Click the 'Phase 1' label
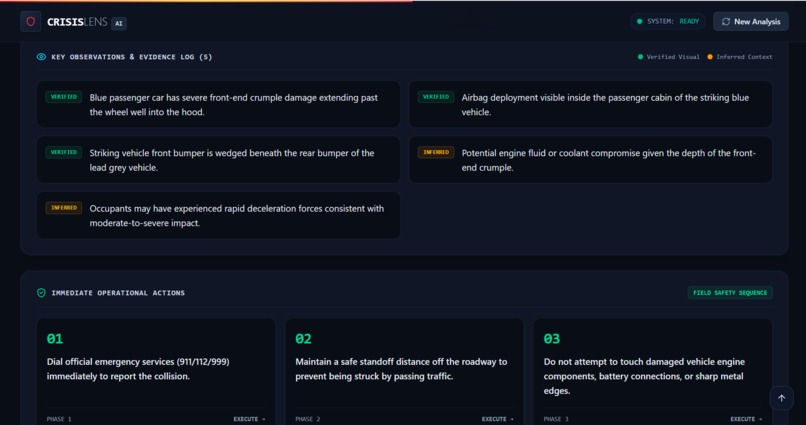This screenshot has width=806, height=425. (59, 419)
